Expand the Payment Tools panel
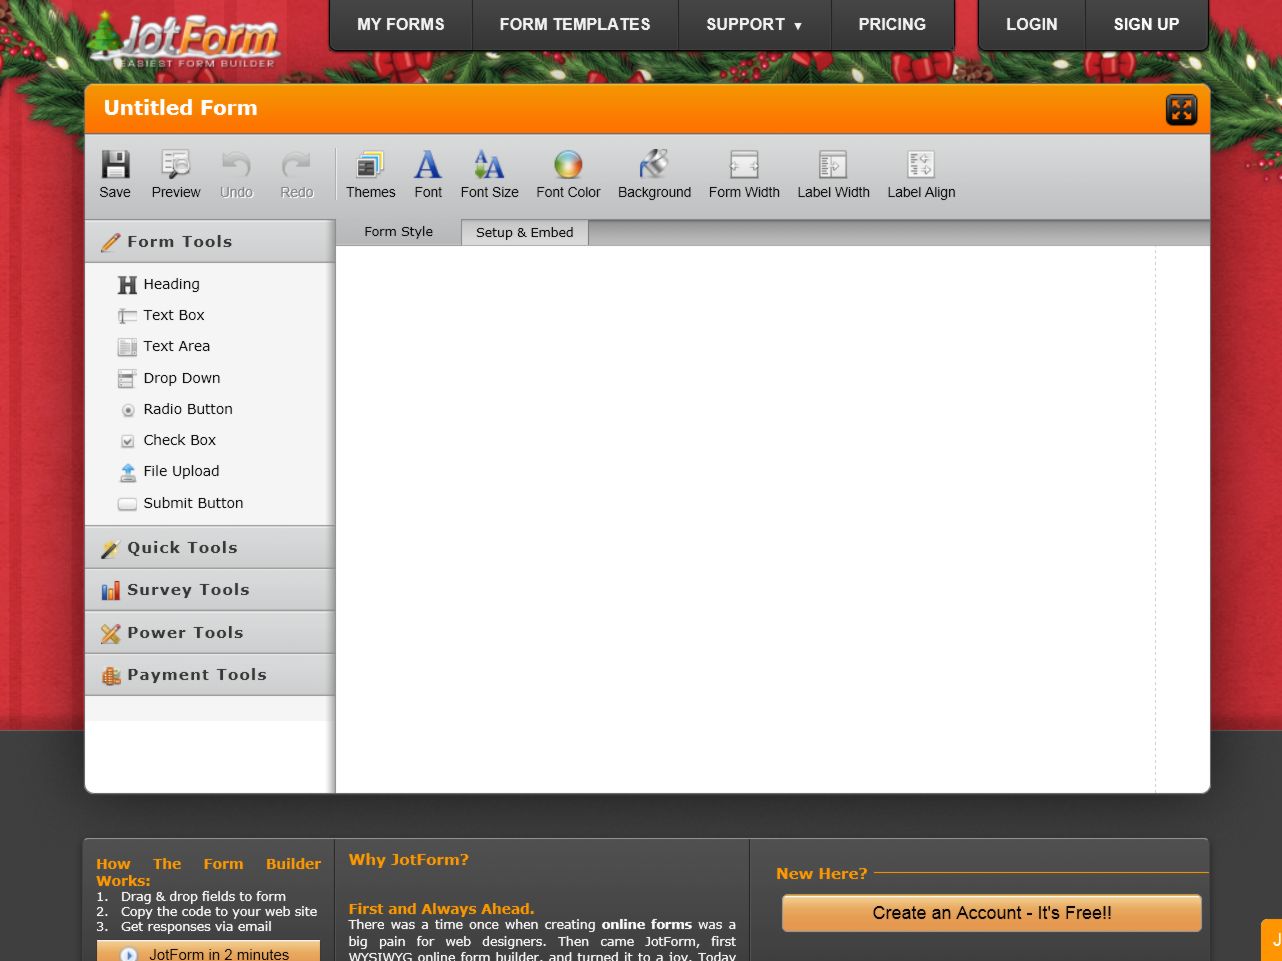 tap(196, 674)
